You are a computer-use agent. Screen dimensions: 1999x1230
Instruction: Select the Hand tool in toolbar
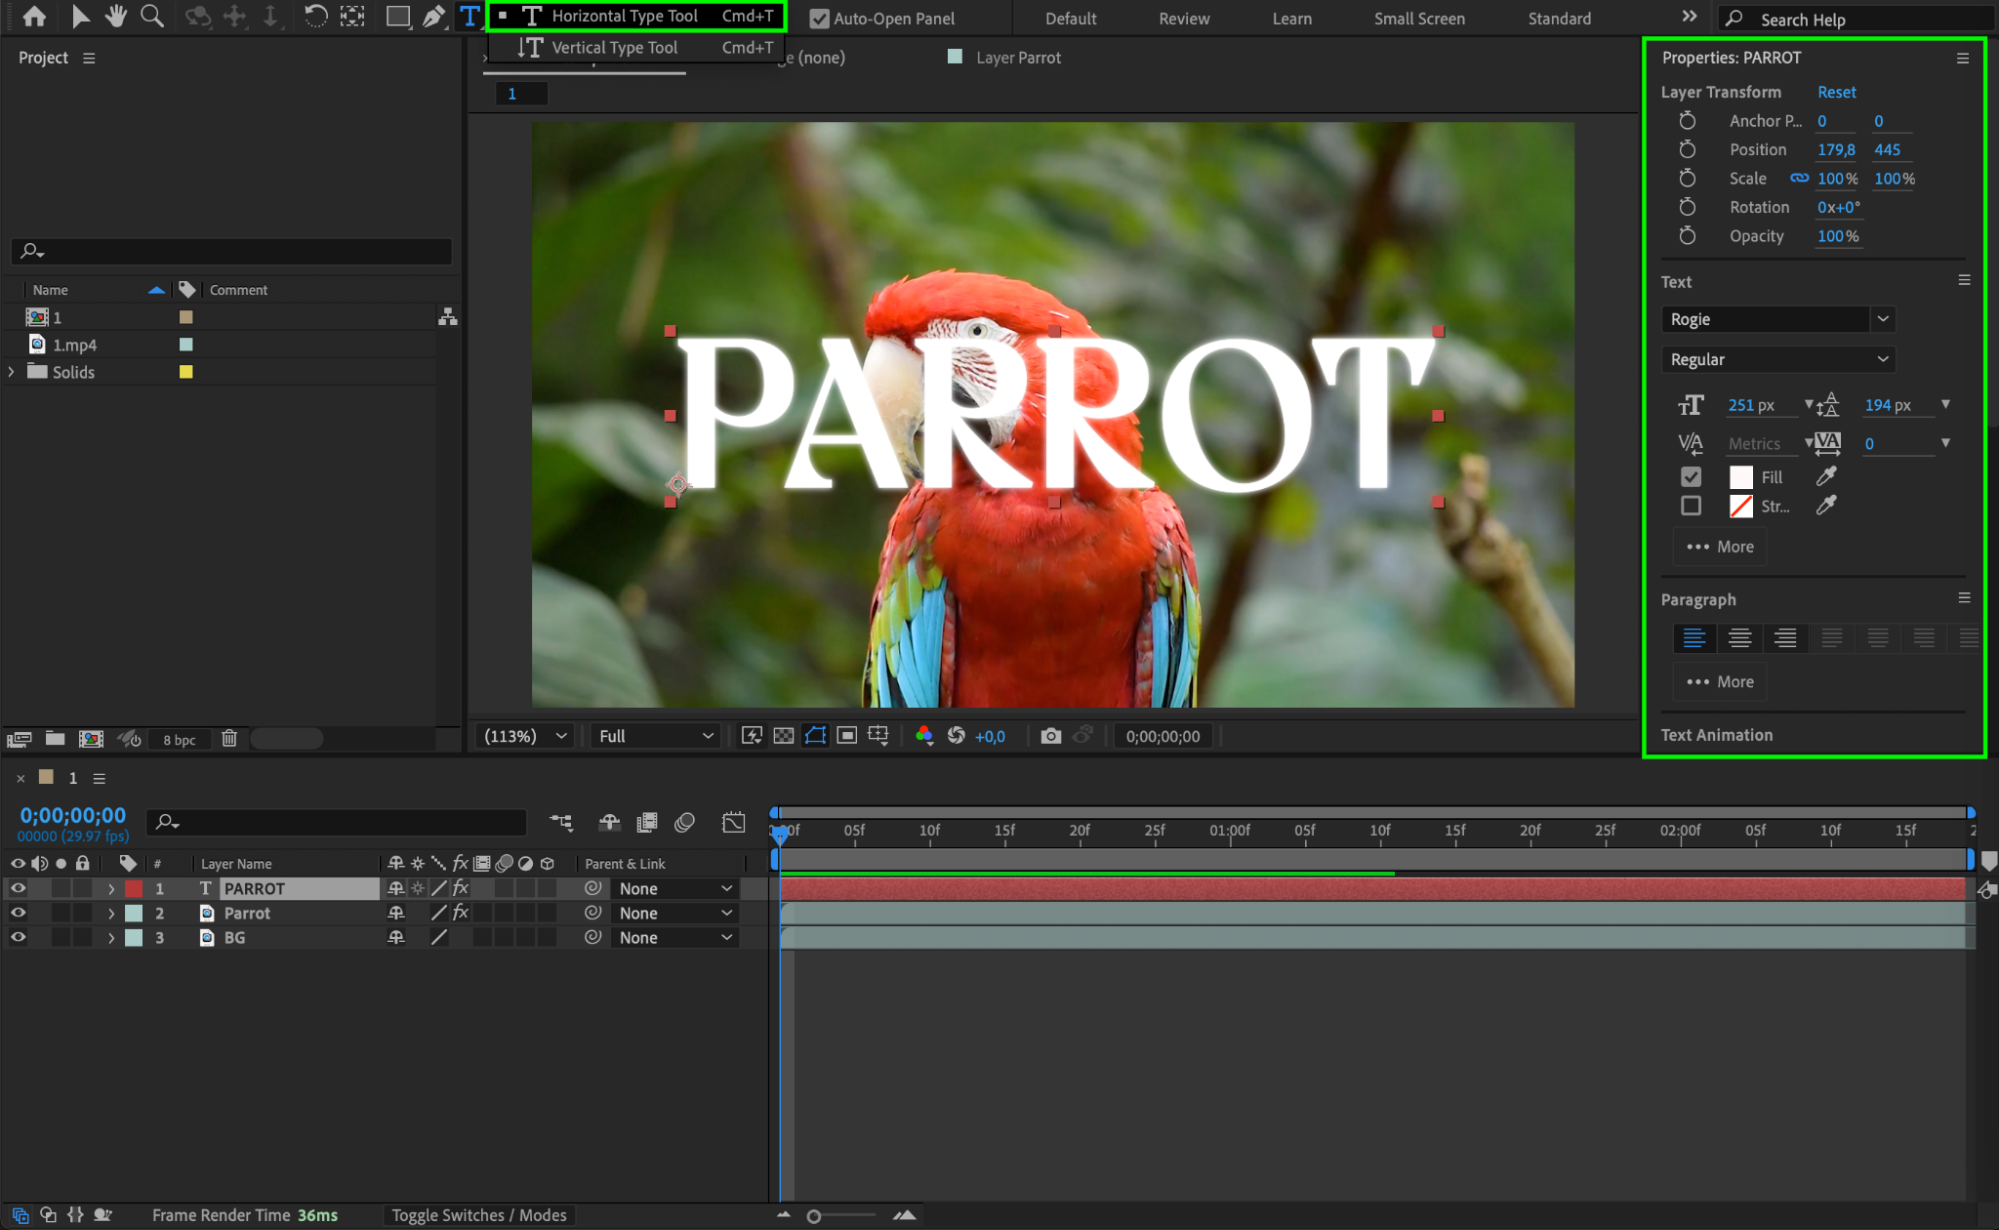(116, 16)
